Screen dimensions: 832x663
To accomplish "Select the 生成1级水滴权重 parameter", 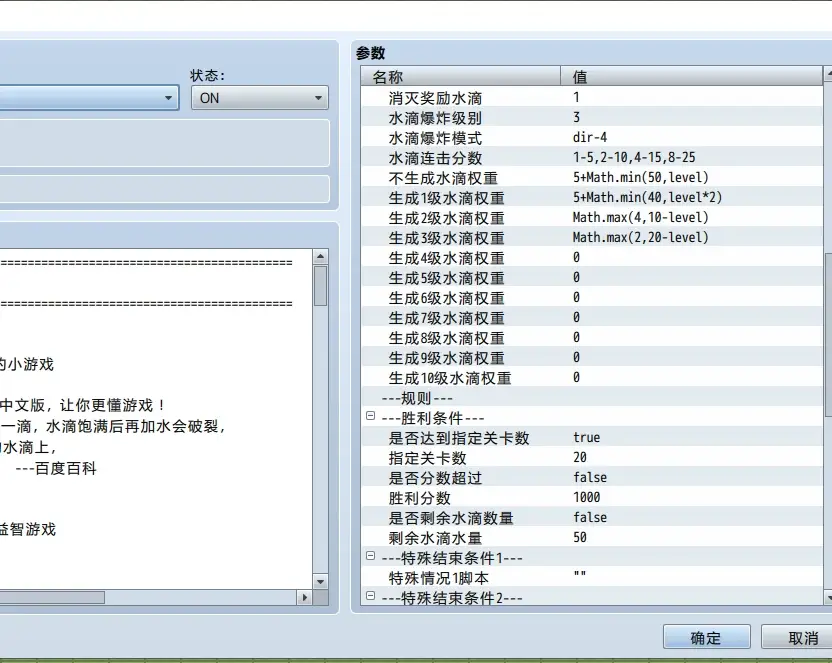I will [x=446, y=198].
